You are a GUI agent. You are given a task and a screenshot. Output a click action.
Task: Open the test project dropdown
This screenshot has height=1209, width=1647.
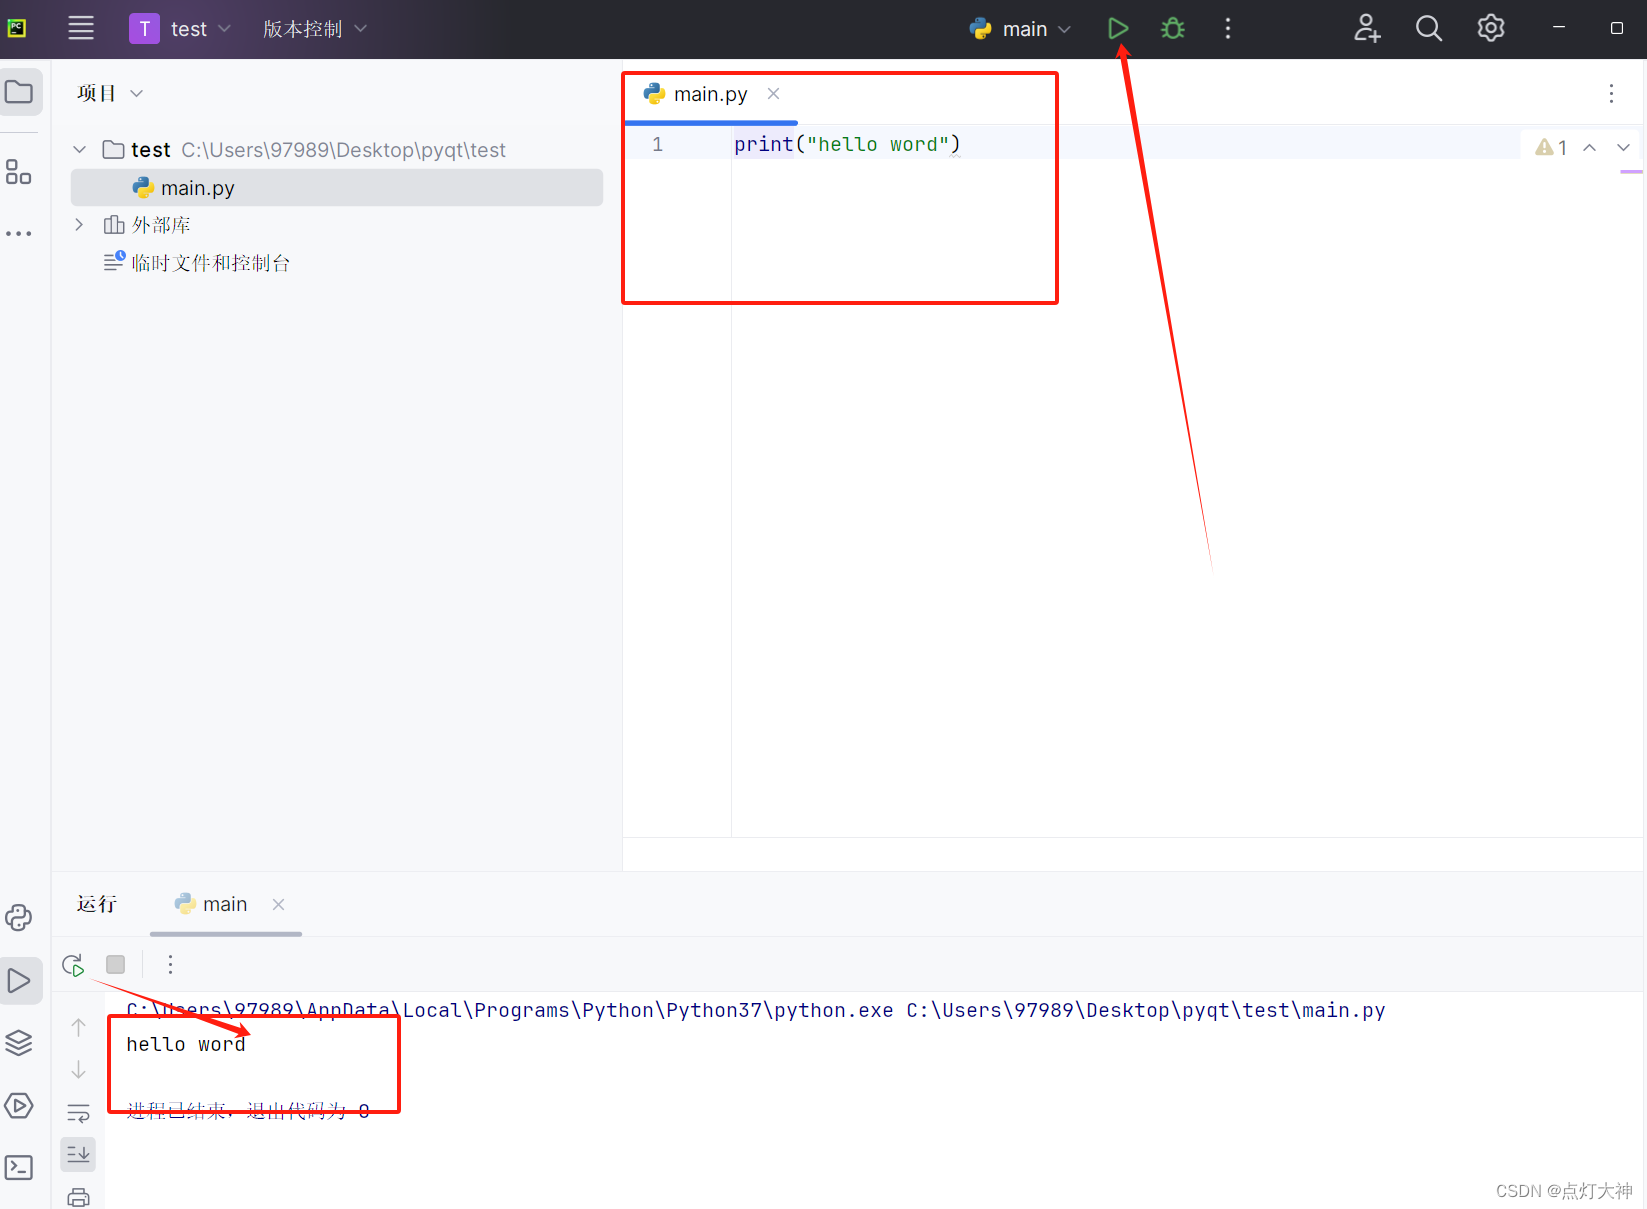181,29
